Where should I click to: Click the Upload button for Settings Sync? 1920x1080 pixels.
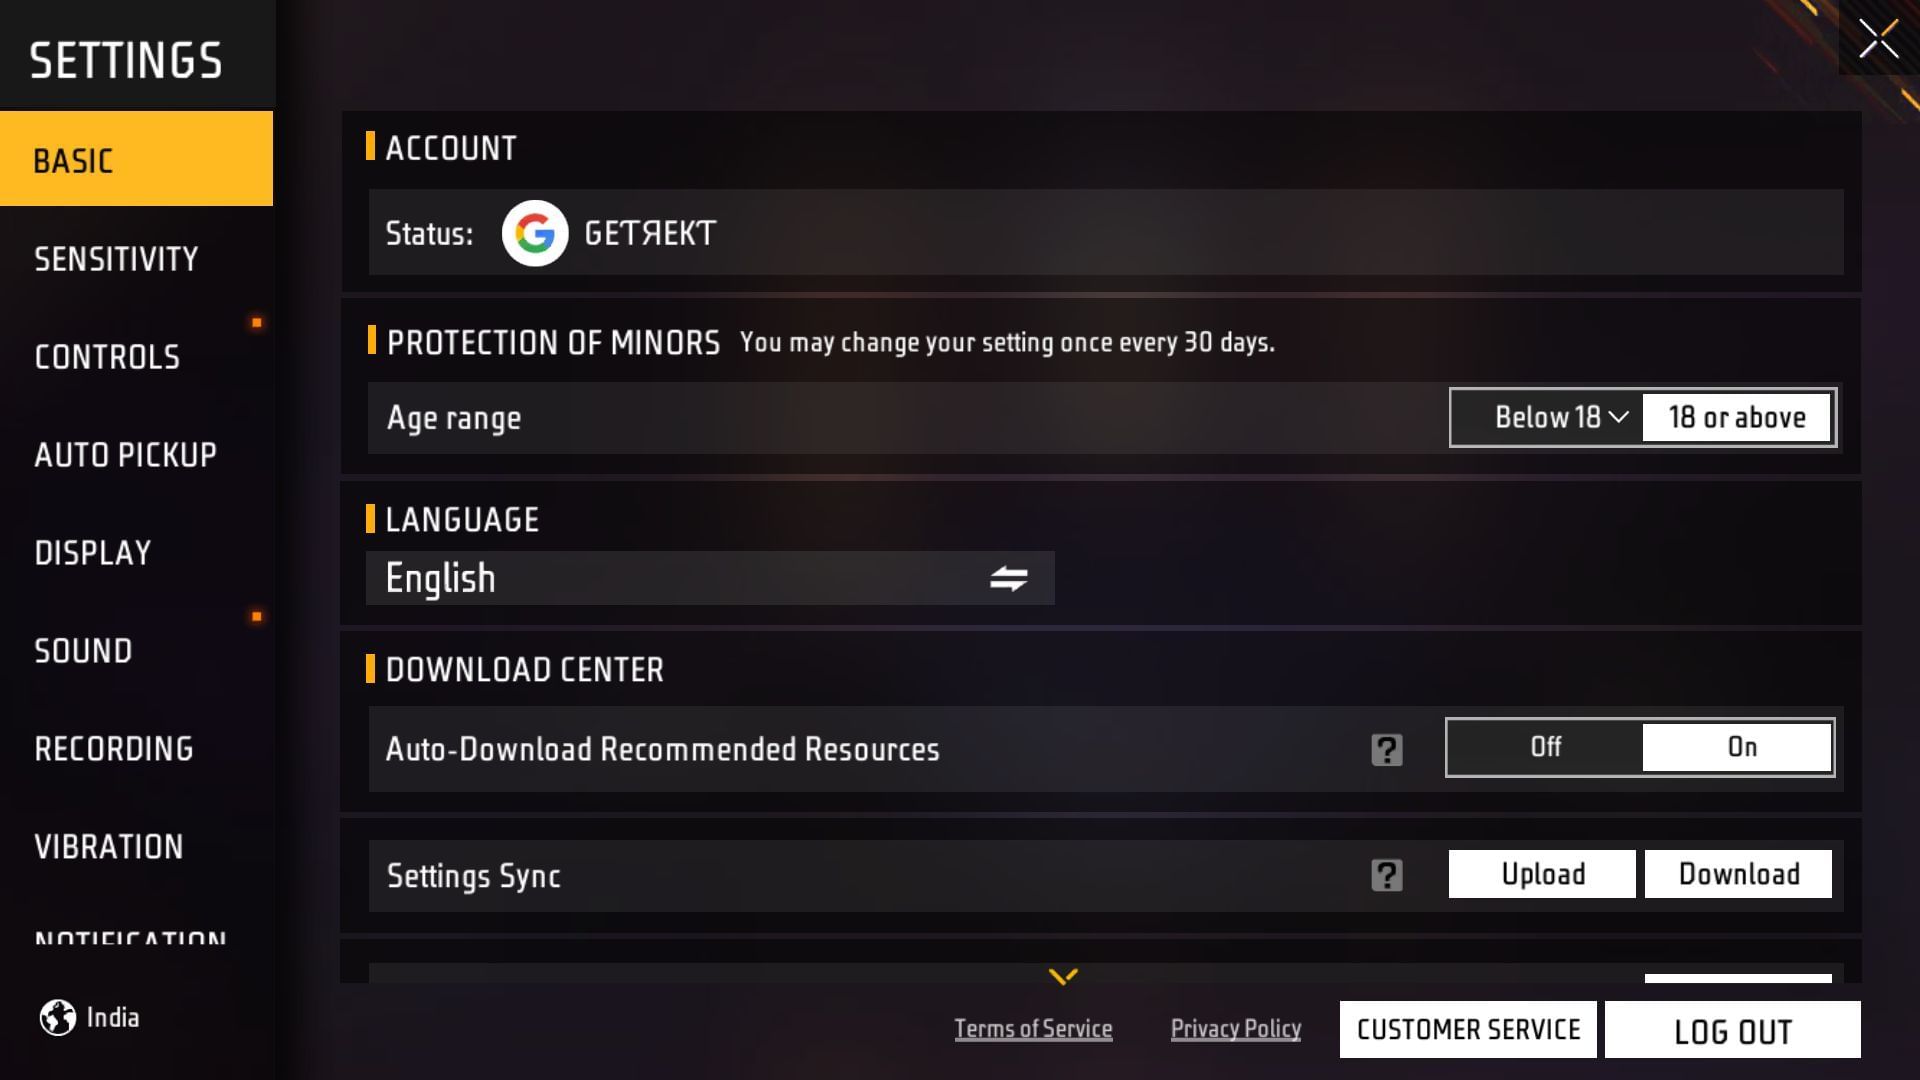[1542, 873]
